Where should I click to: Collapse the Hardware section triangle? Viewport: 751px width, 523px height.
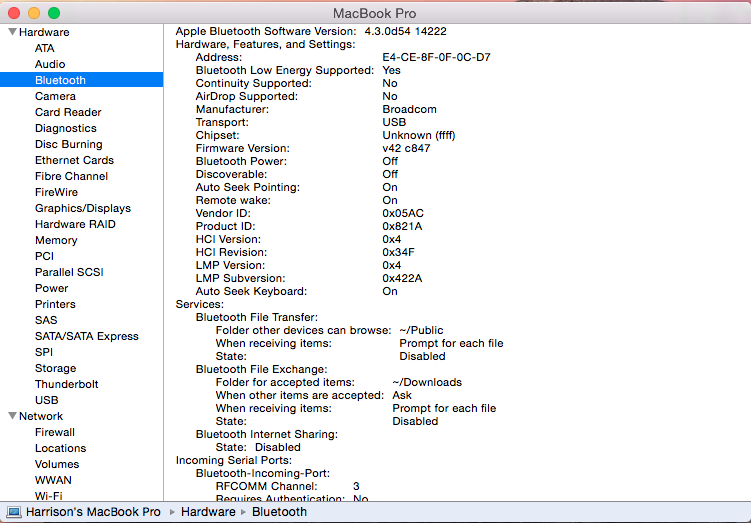[x=12, y=32]
